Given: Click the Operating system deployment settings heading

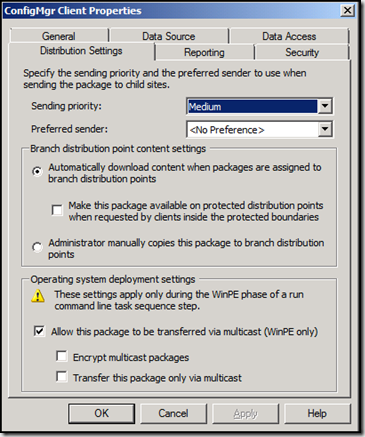Looking at the screenshot, I should (x=113, y=279).
